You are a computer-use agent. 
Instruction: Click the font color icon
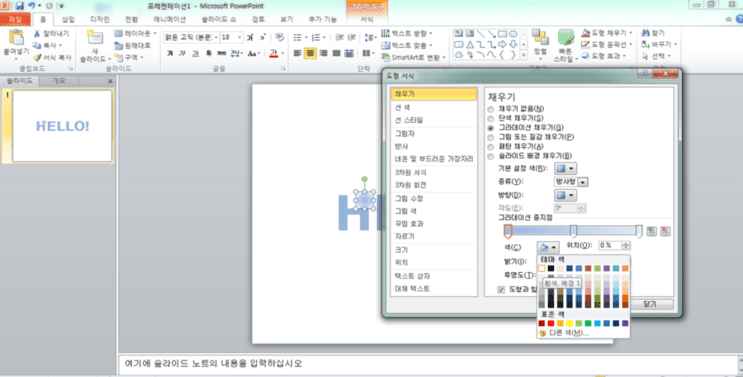pos(273,54)
